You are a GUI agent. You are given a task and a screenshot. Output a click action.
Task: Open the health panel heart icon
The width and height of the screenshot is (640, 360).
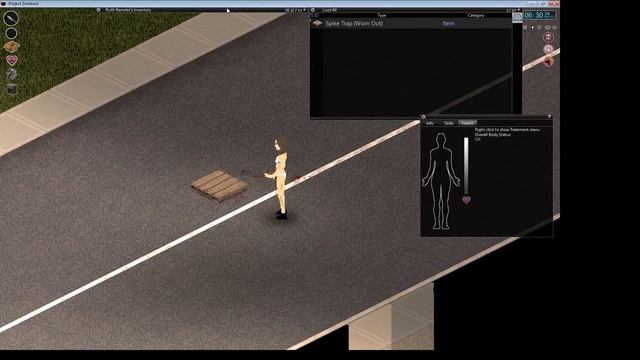[12, 60]
